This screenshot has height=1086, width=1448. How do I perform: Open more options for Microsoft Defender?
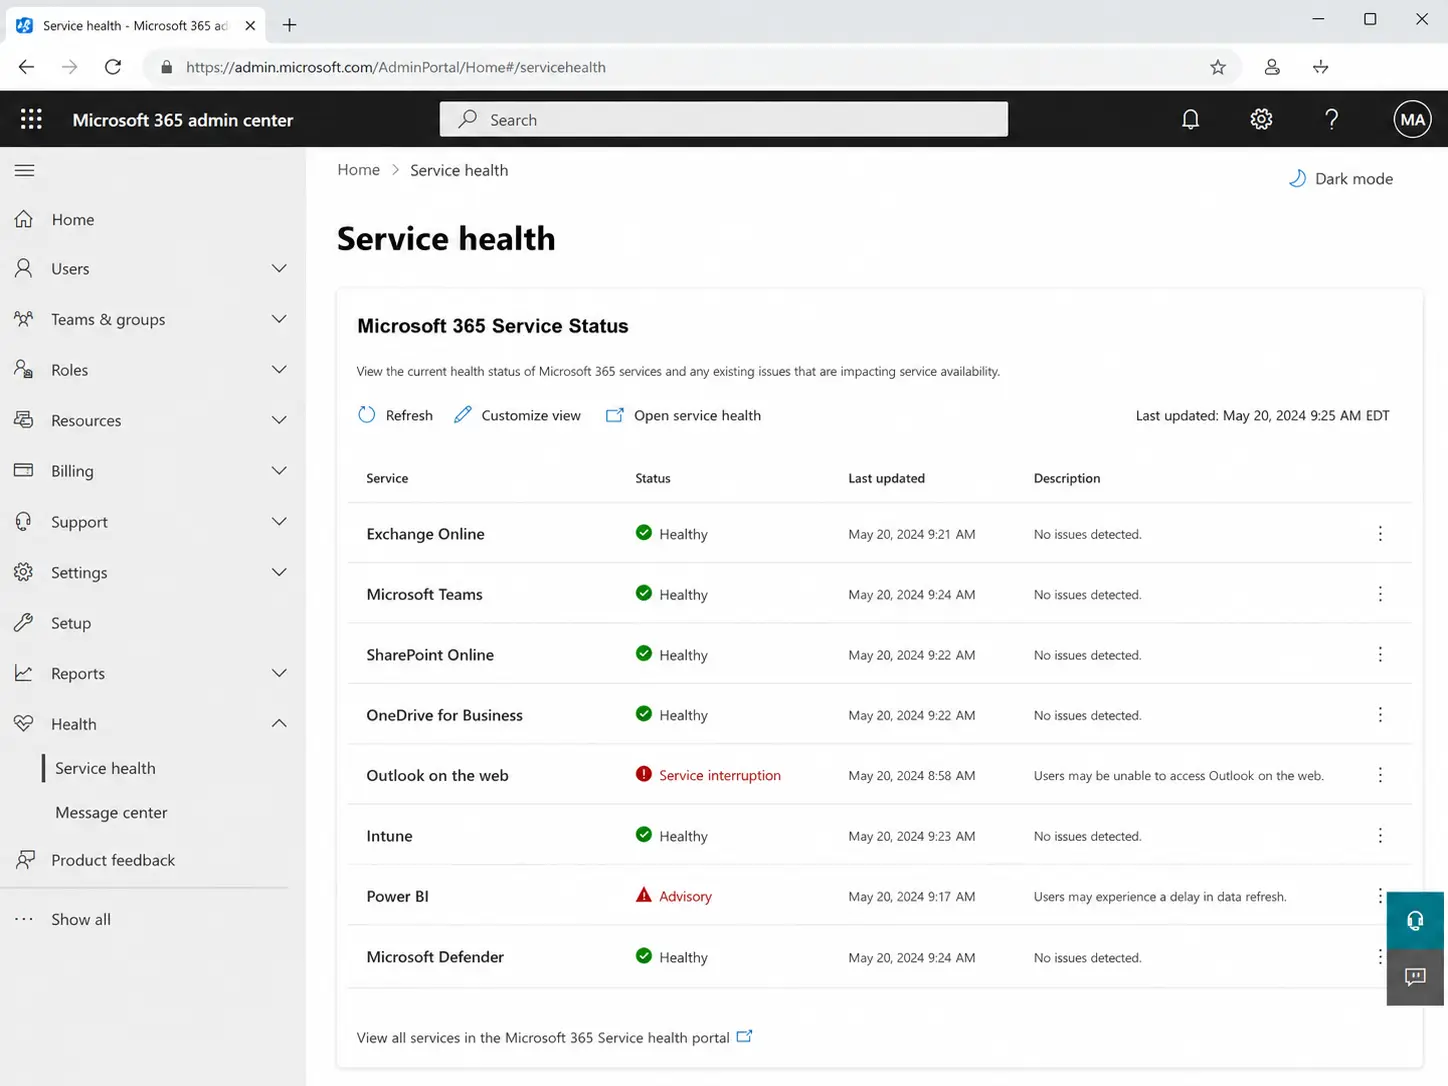click(x=1380, y=957)
